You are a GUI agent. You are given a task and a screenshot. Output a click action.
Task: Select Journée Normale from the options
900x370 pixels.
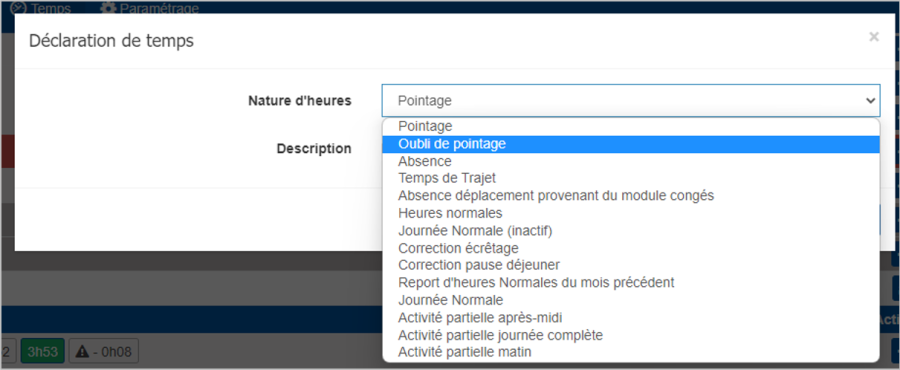tap(631, 300)
